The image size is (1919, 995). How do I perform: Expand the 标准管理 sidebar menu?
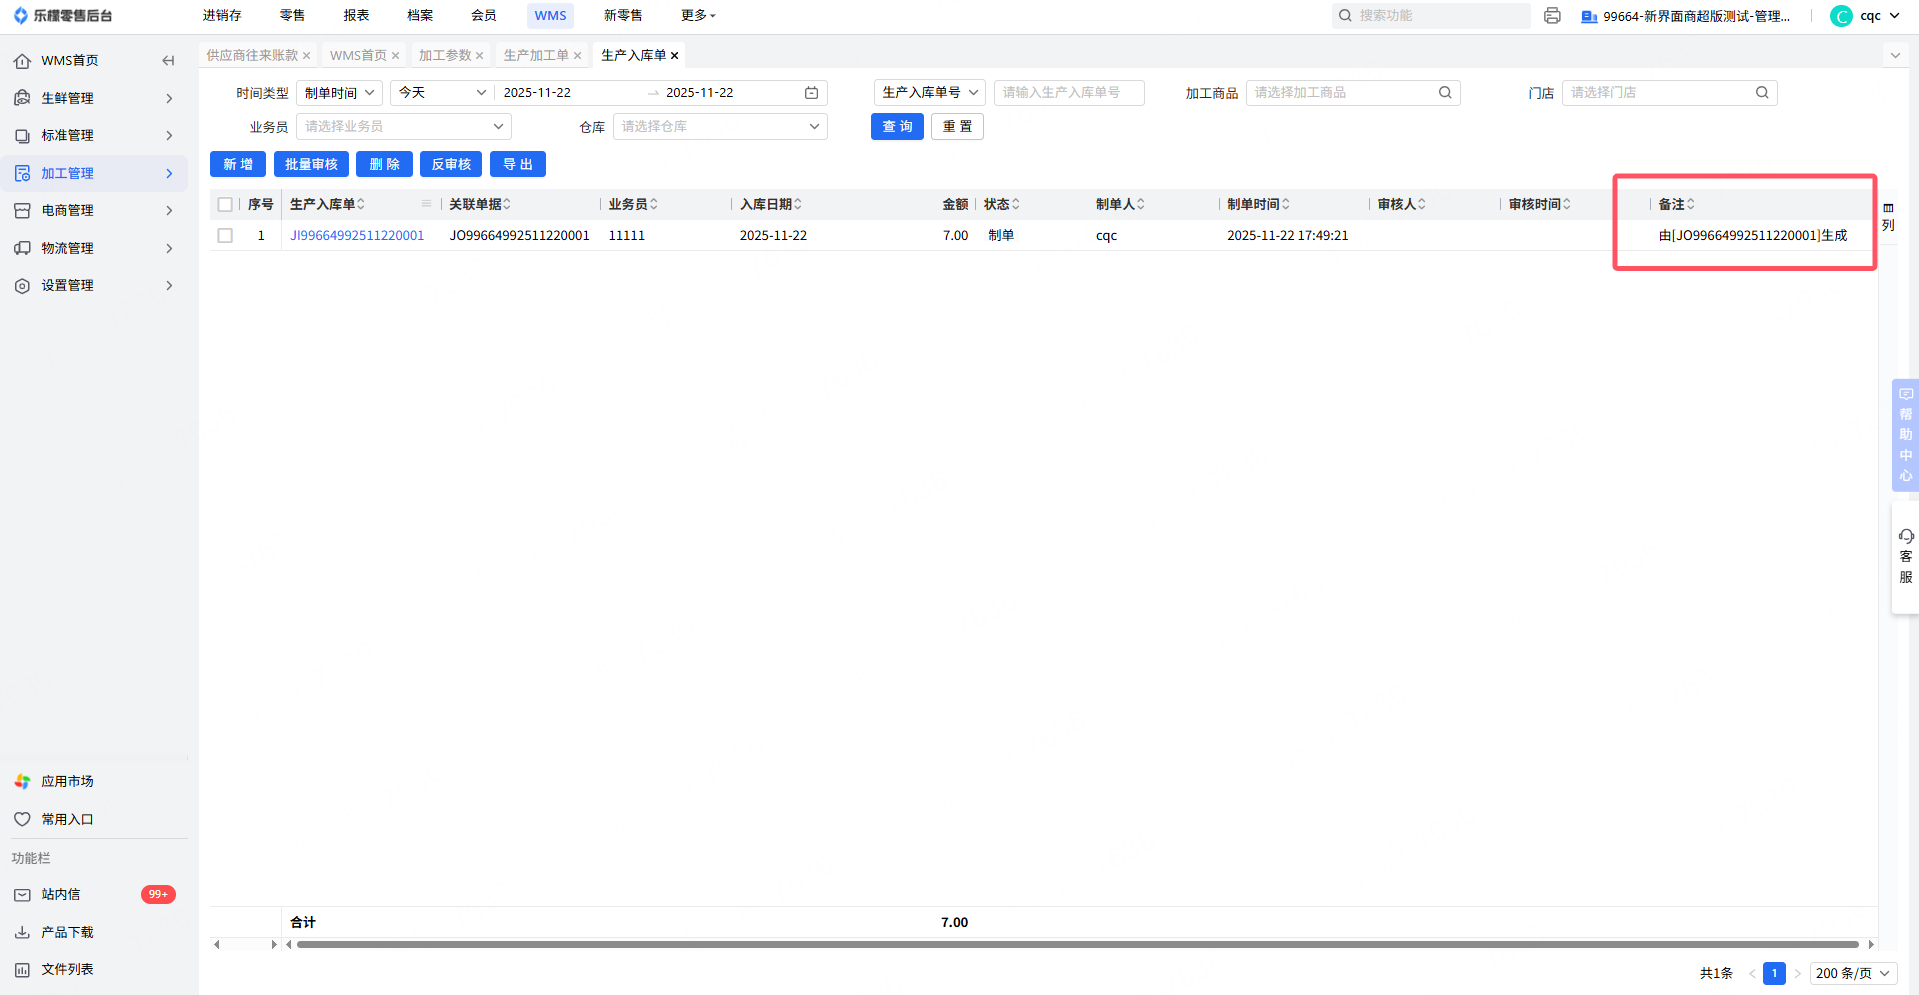coord(94,136)
